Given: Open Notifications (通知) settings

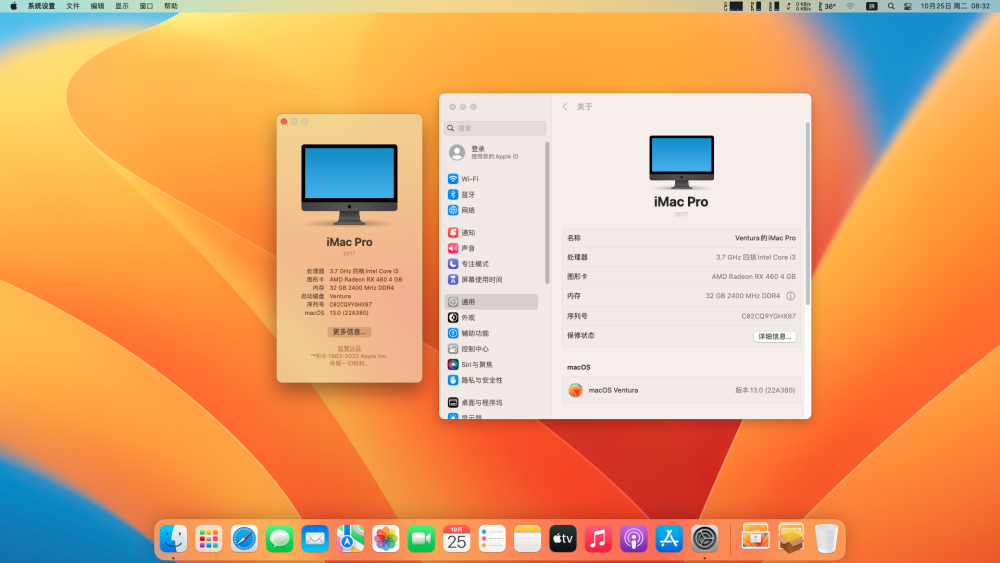Looking at the screenshot, I should 491,233.
